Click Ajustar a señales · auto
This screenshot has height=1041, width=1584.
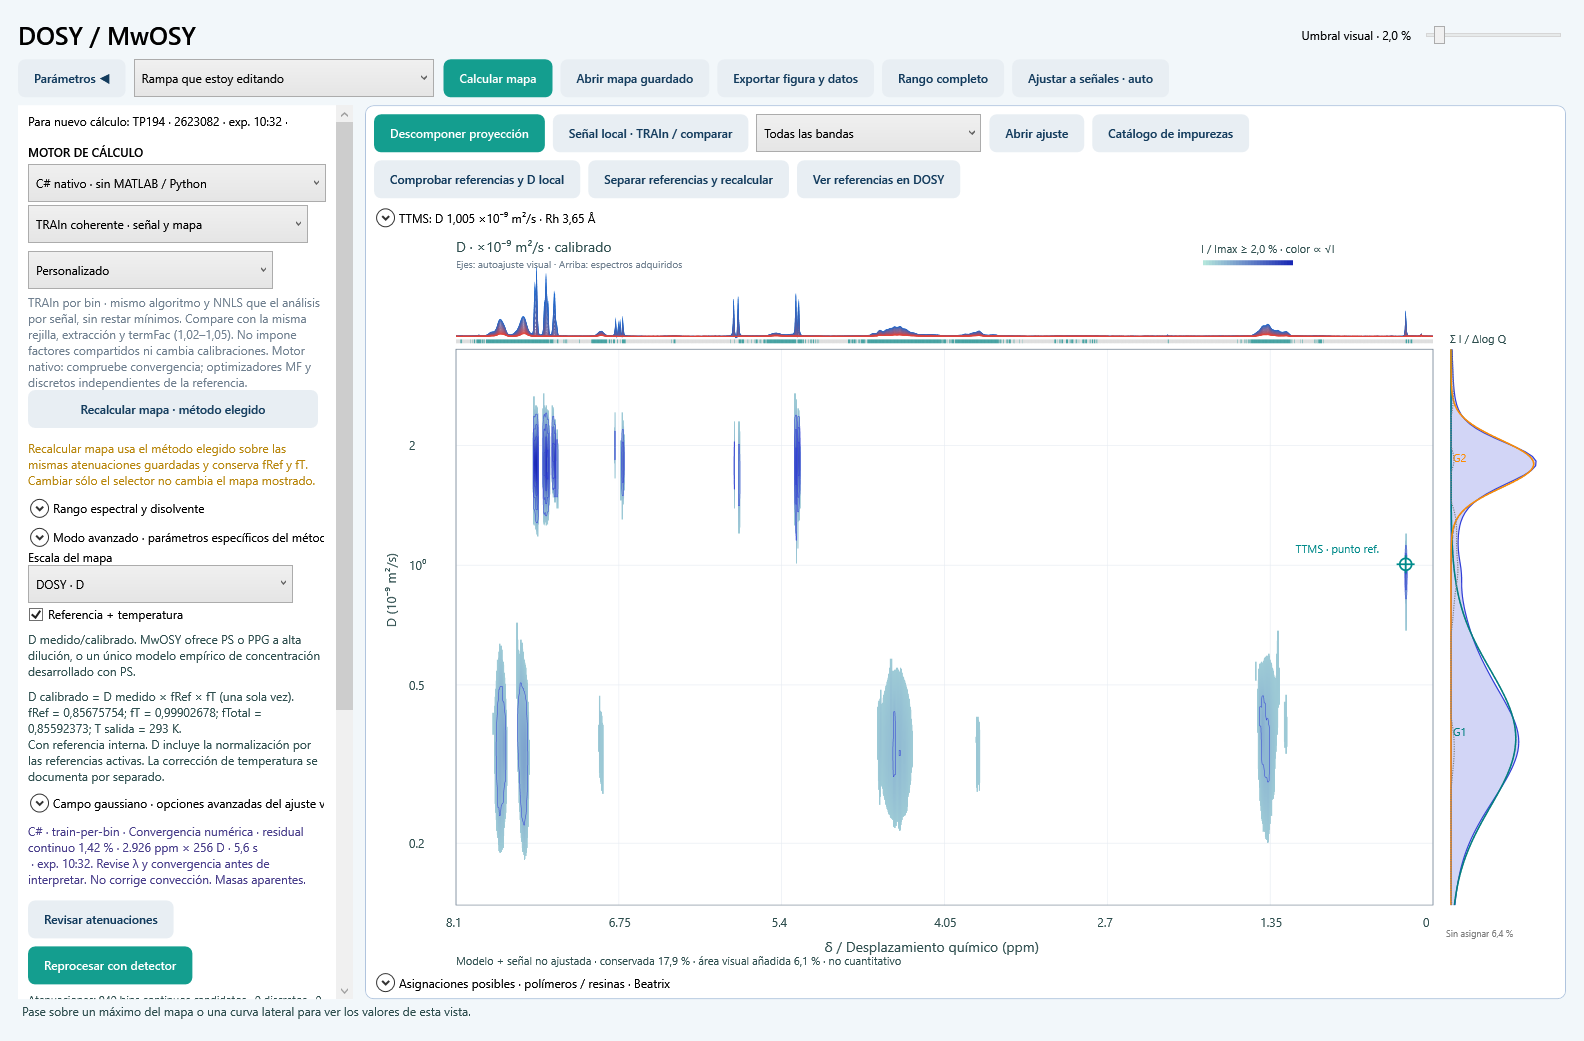[x=1090, y=79]
